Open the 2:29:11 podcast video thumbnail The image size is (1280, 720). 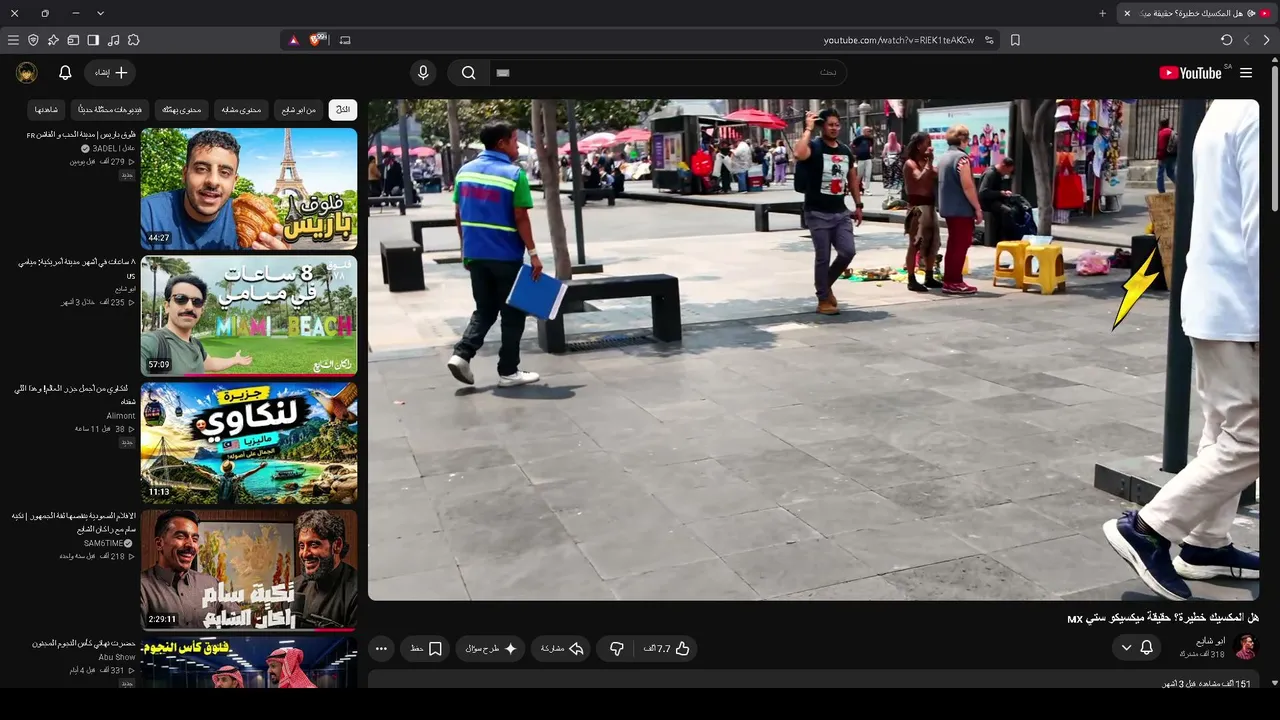tap(249, 570)
